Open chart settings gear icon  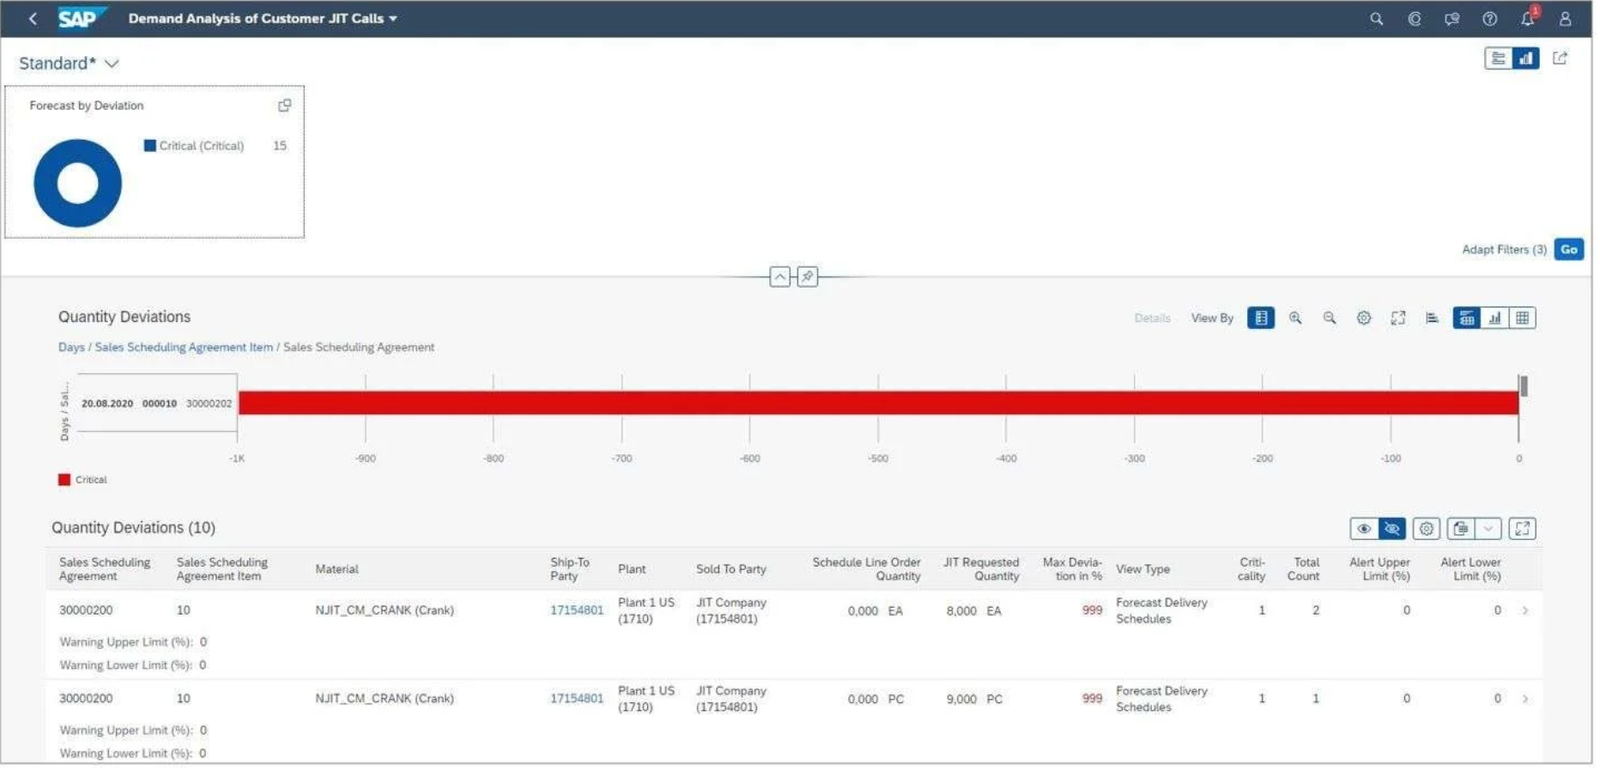[1363, 318]
